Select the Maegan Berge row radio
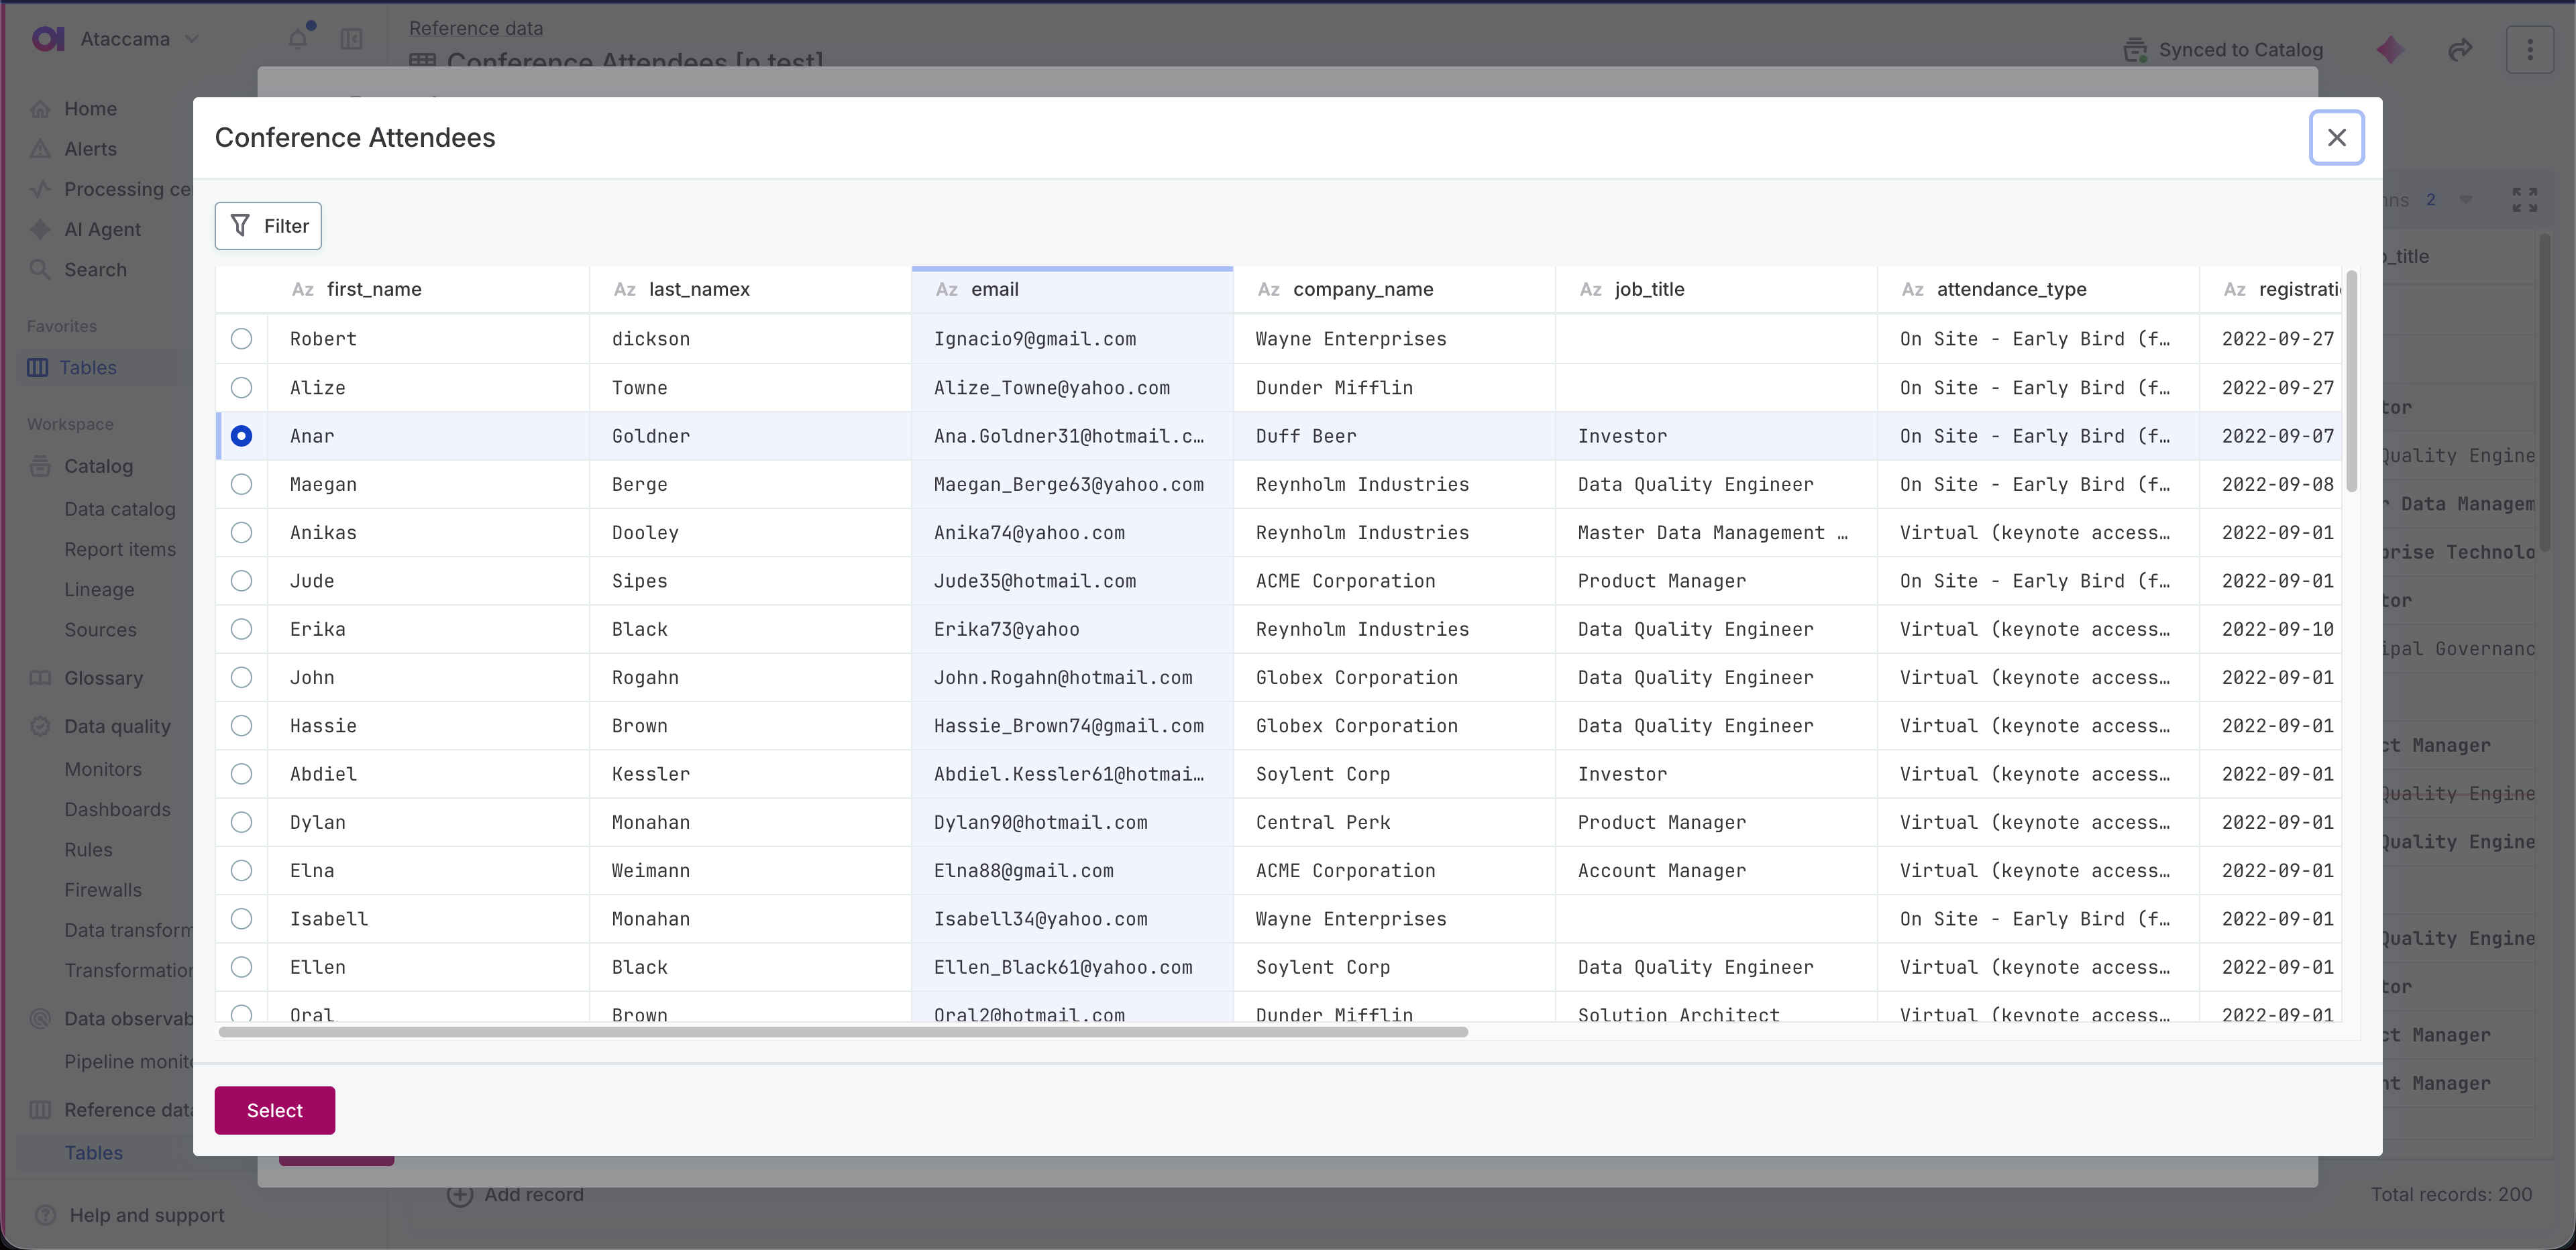The width and height of the screenshot is (2576, 1250). [241, 484]
